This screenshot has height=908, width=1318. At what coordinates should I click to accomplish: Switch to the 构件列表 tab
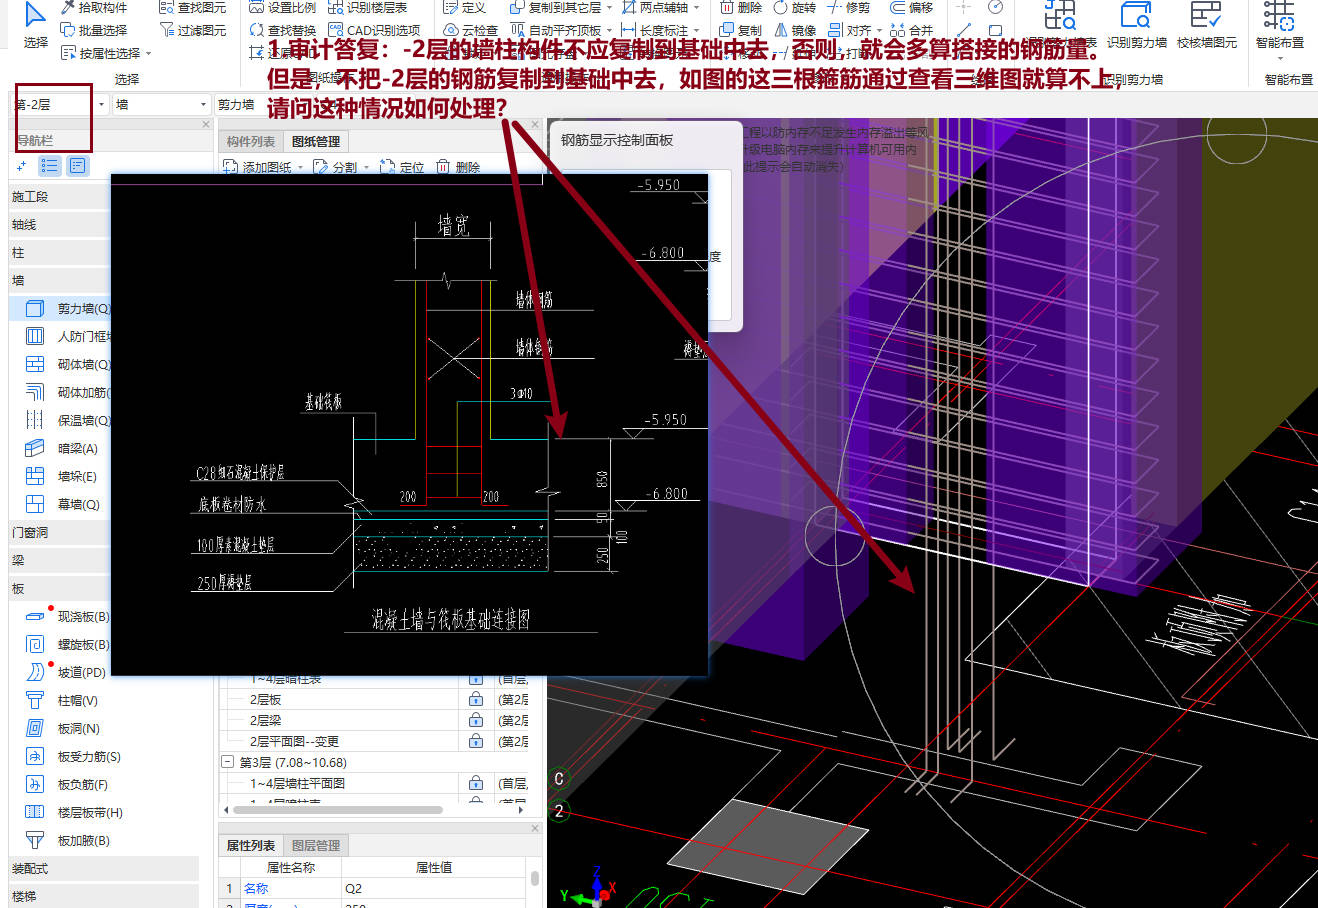coord(251,141)
